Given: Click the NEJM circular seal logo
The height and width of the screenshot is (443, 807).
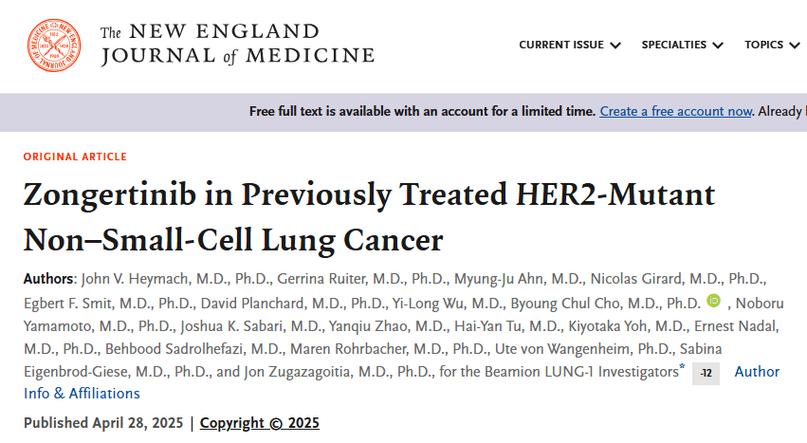Looking at the screenshot, I should 54,45.
